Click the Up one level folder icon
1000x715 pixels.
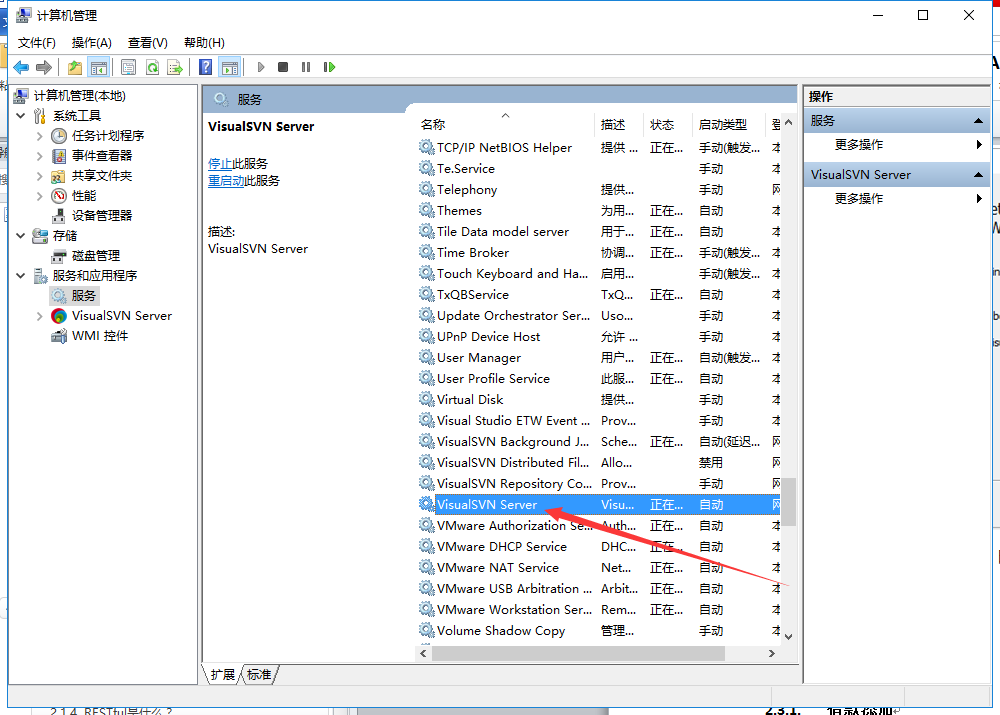click(75, 67)
